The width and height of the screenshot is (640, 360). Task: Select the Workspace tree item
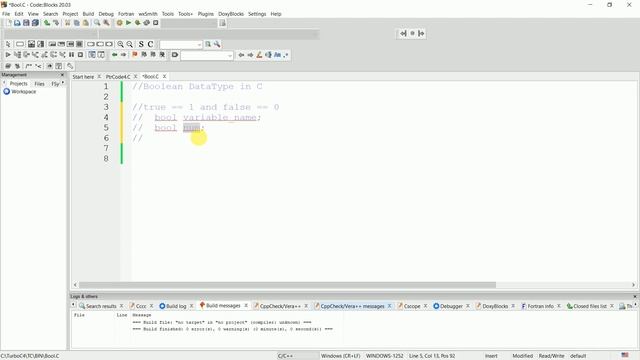(24, 92)
